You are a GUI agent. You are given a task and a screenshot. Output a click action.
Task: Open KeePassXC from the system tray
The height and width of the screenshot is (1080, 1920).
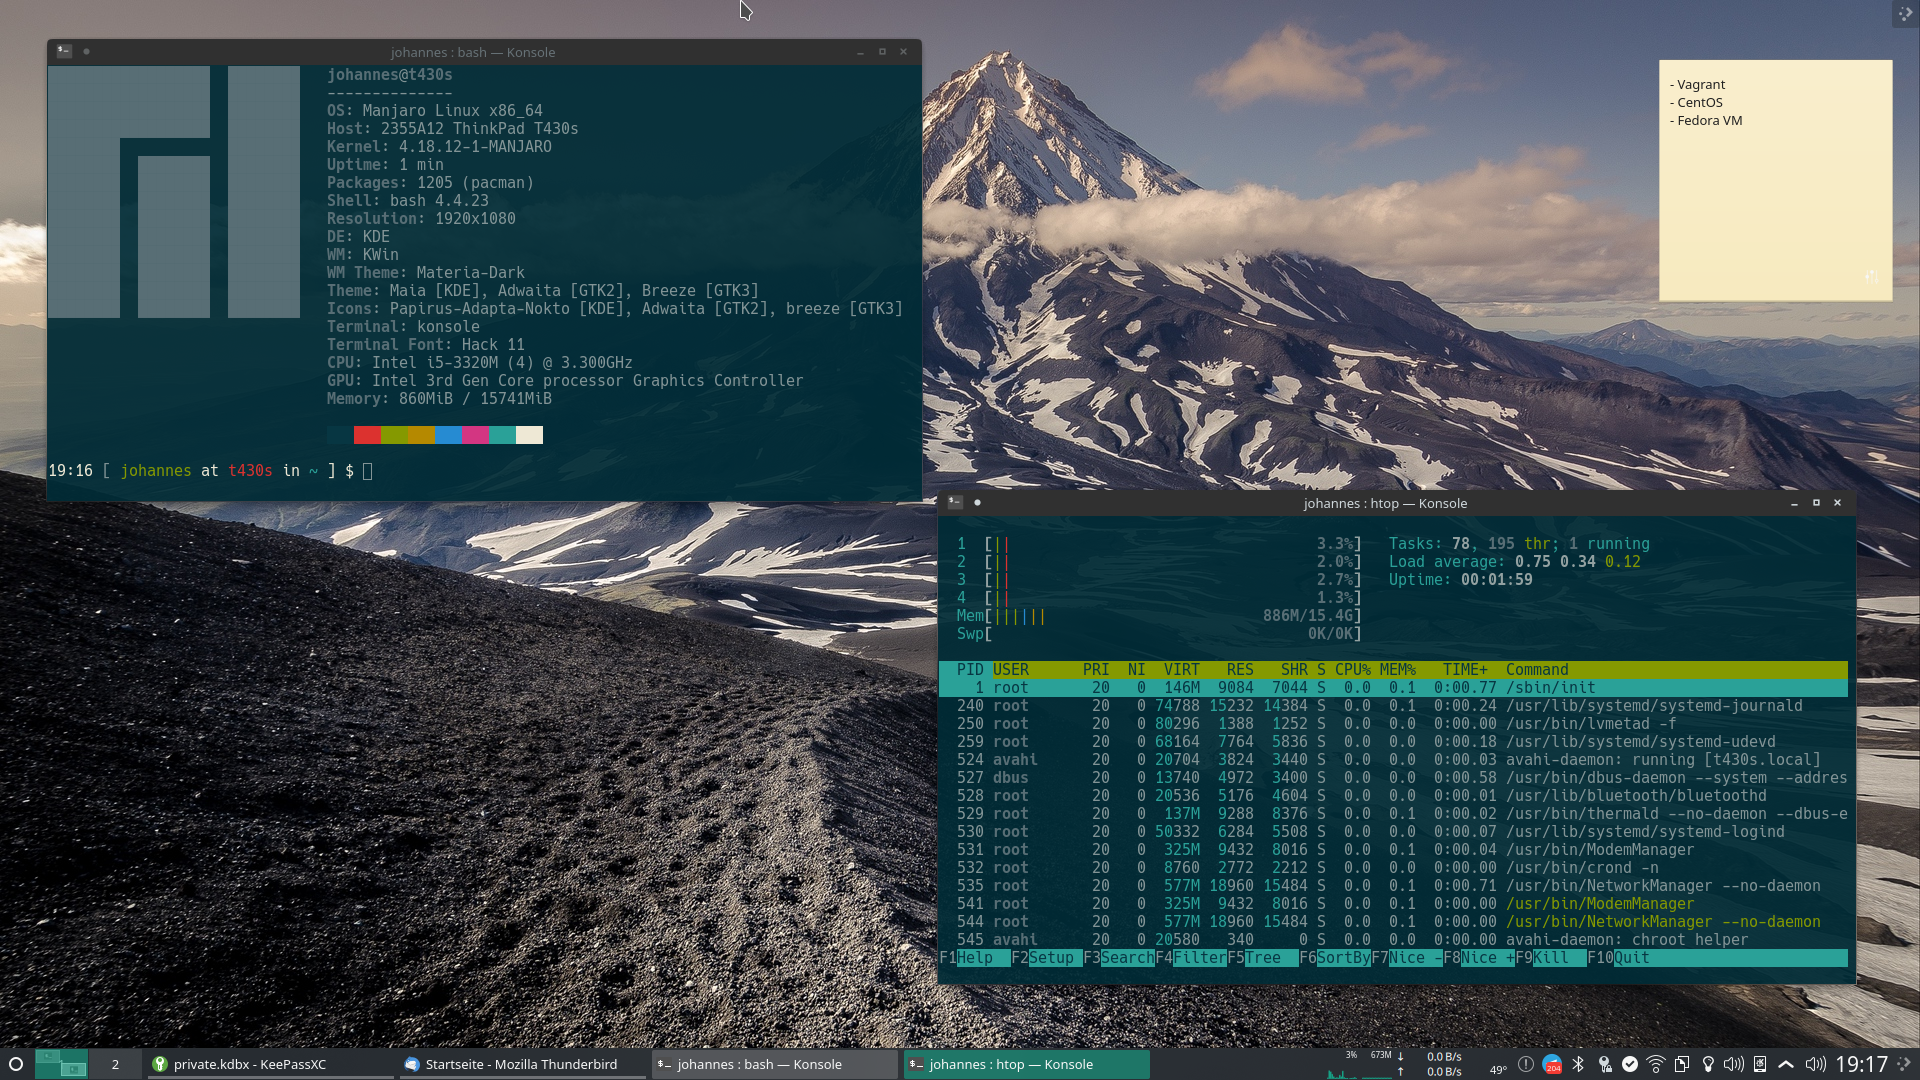tap(1605, 1064)
